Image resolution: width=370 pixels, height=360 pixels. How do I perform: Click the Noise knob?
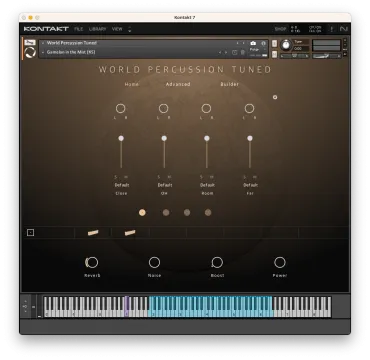(154, 263)
